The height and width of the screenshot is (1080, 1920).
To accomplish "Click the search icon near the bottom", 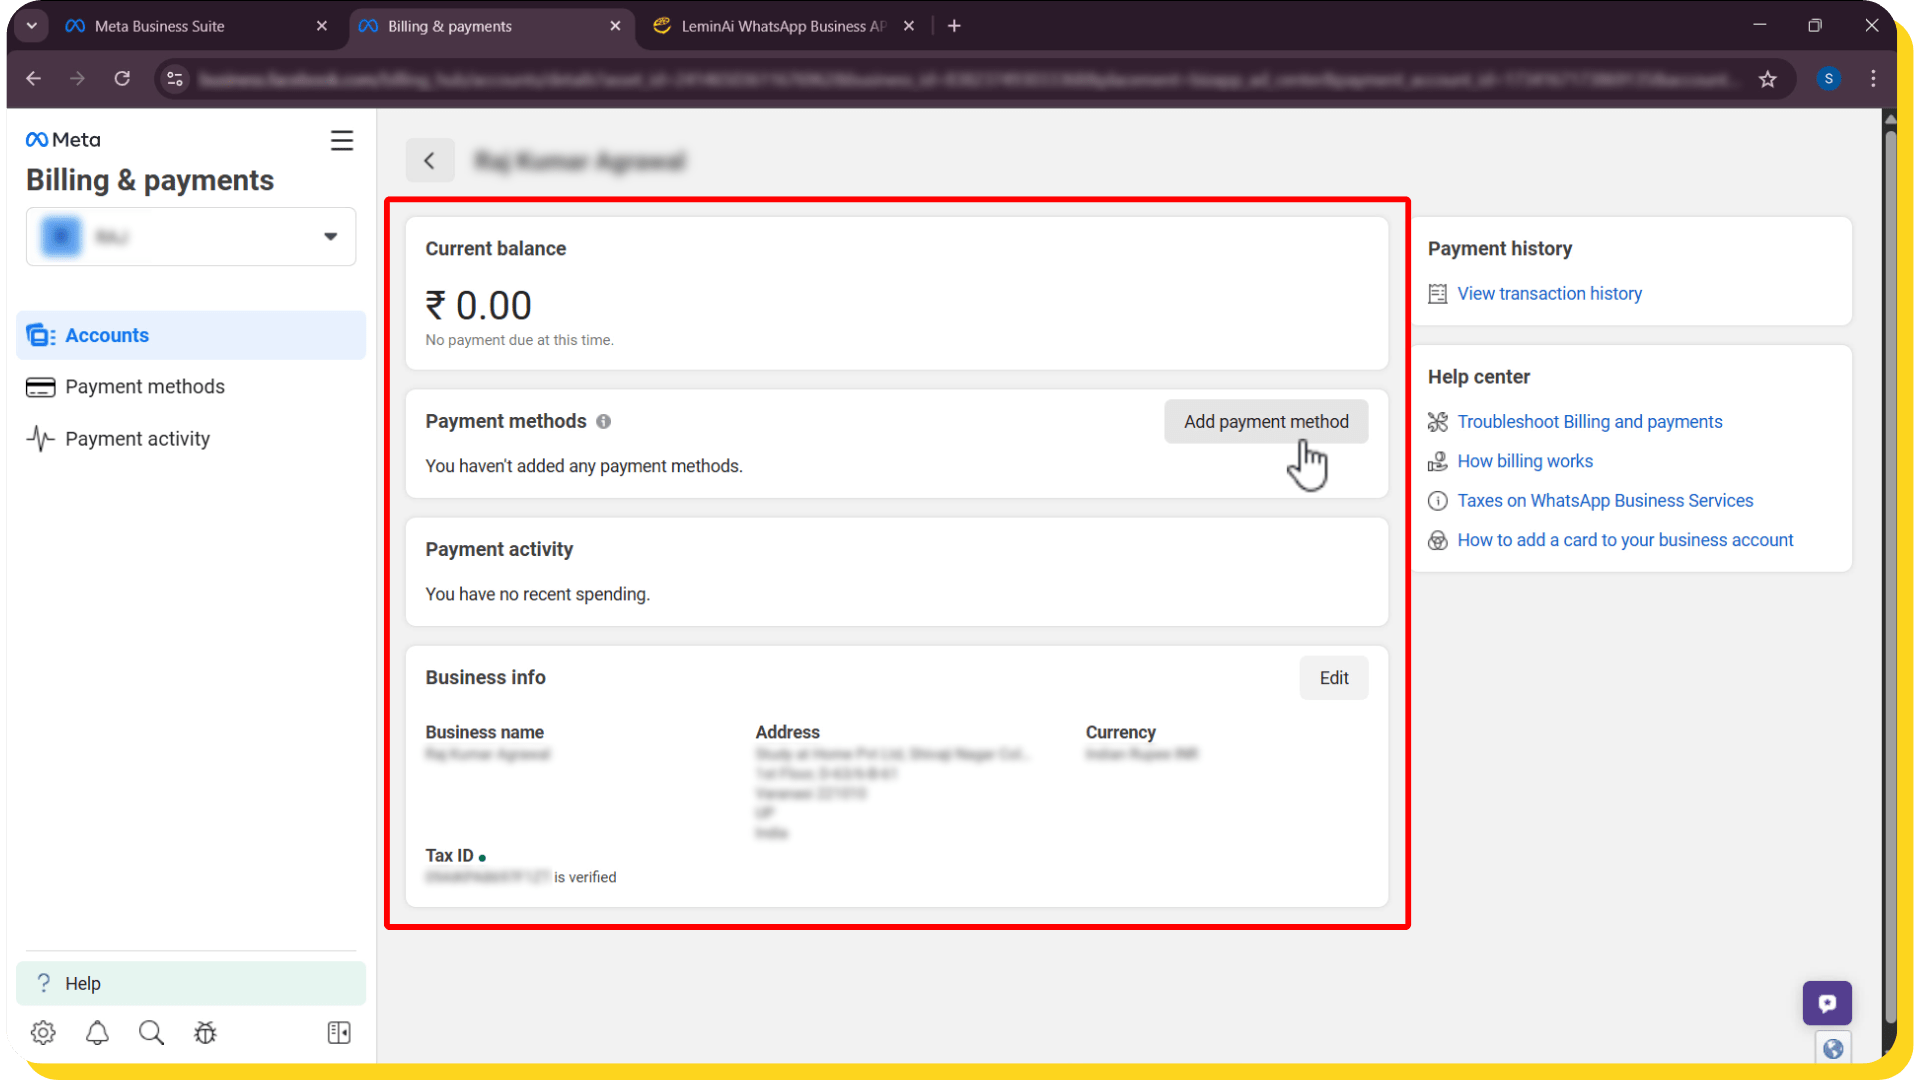I will (151, 1032).
